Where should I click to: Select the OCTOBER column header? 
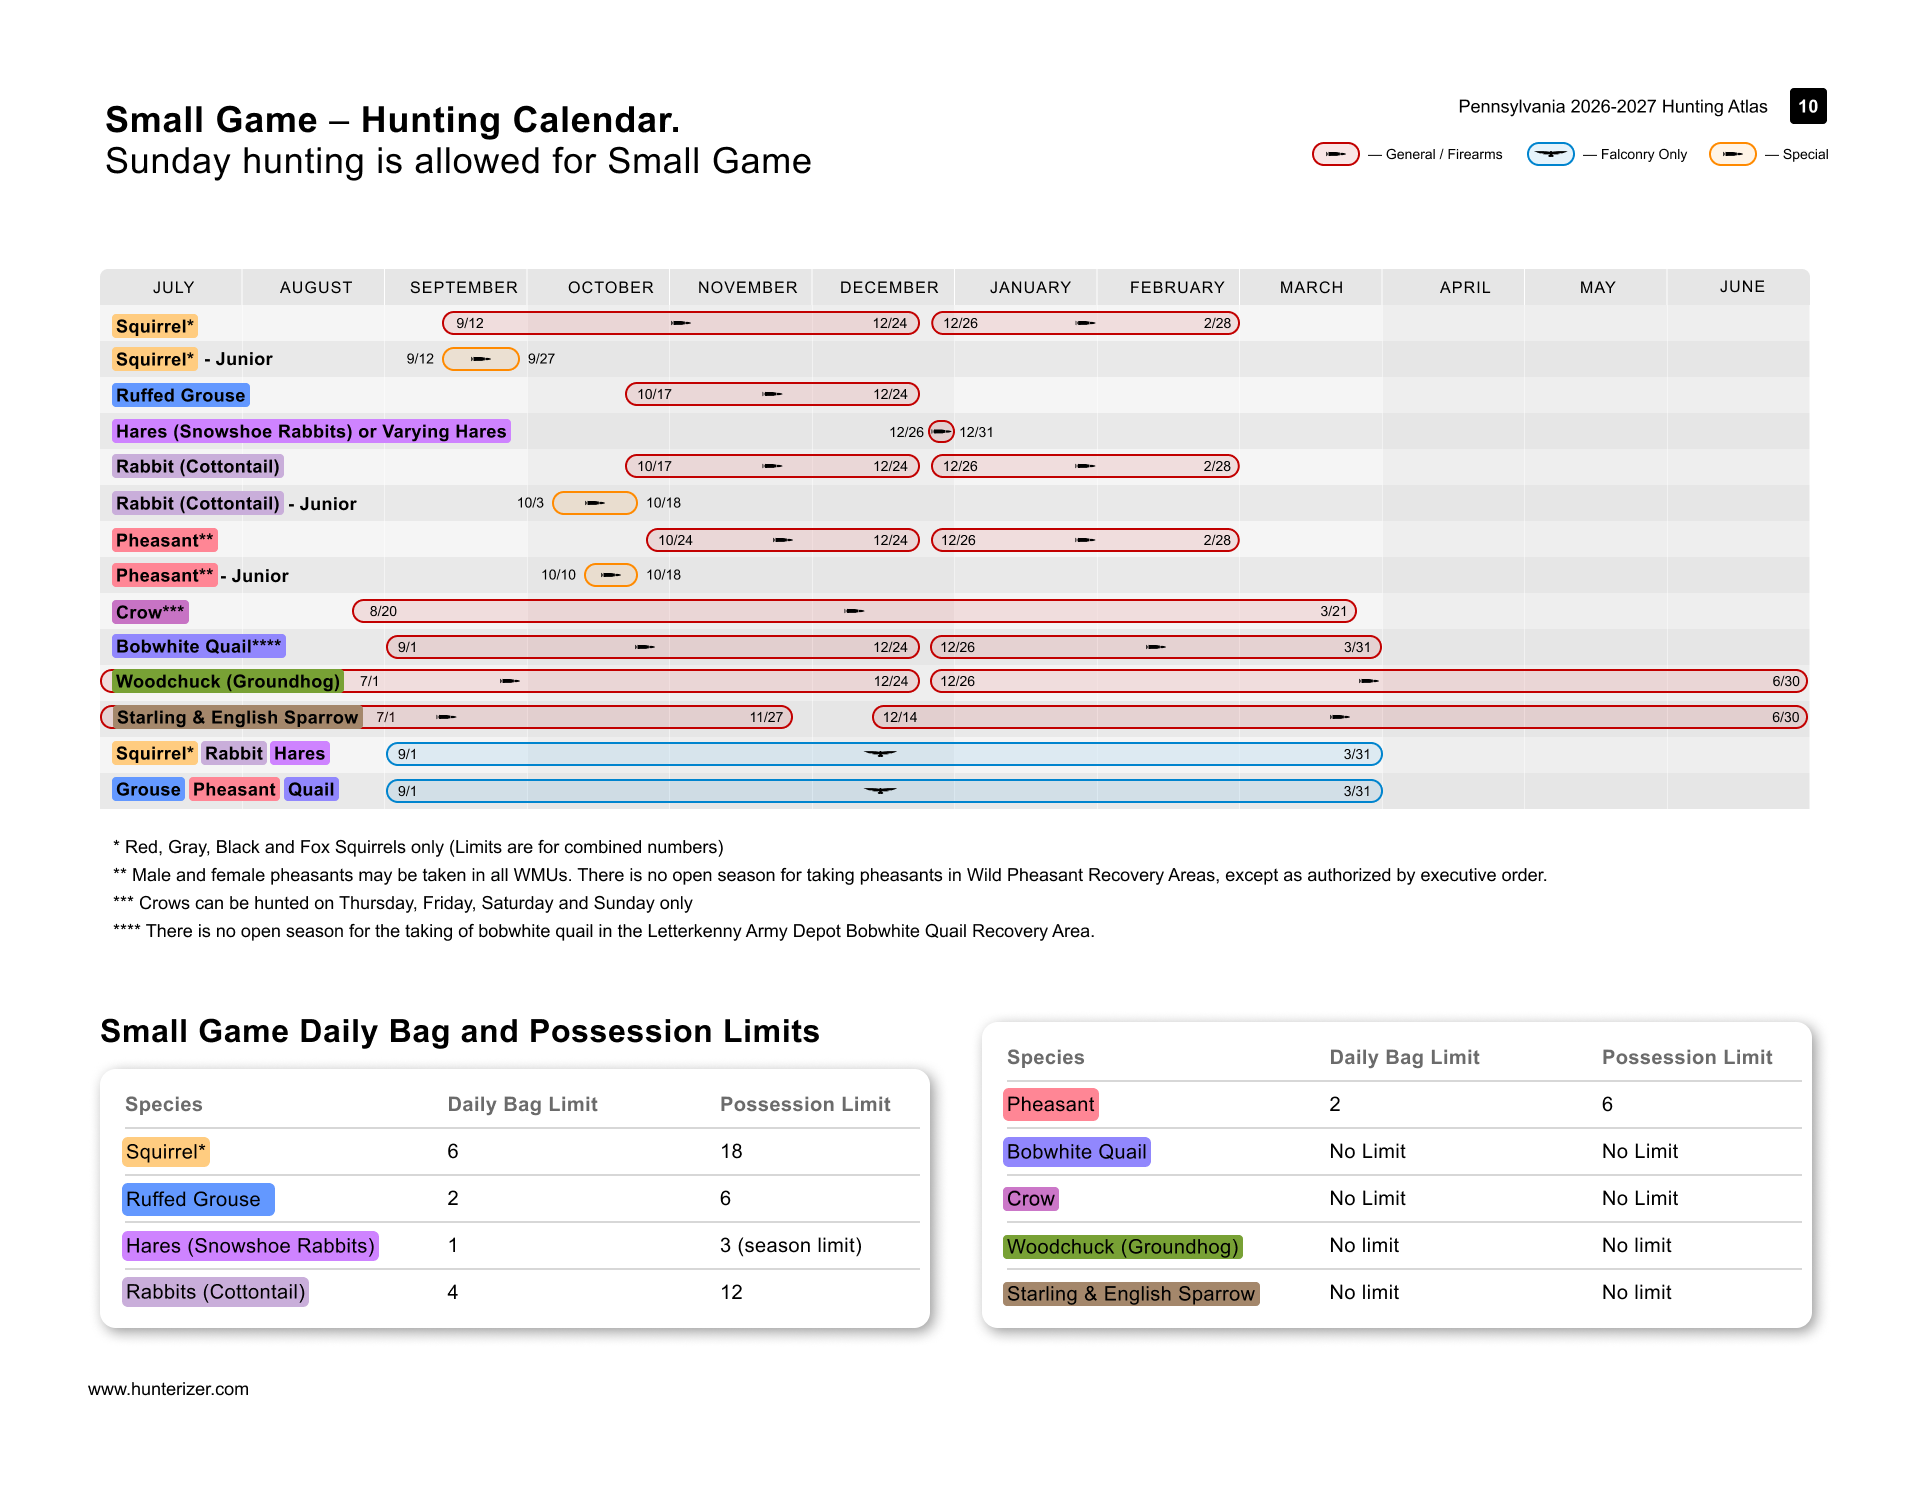pos(610,287)
